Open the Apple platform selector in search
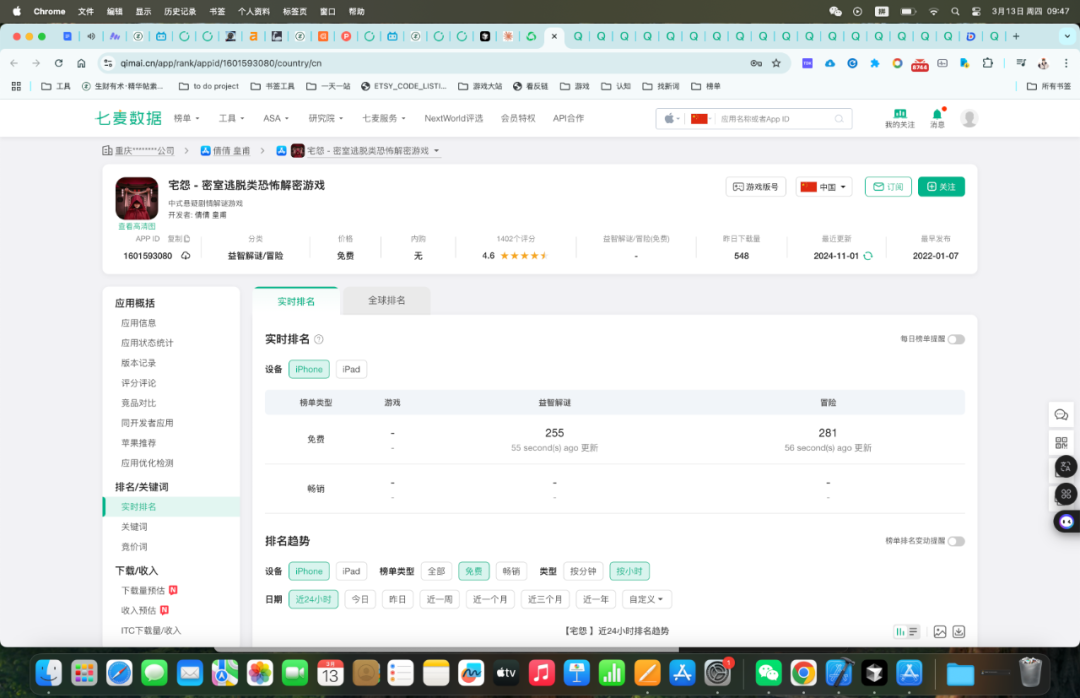The width and height of the screenshot is (1080, 698). 672,119
